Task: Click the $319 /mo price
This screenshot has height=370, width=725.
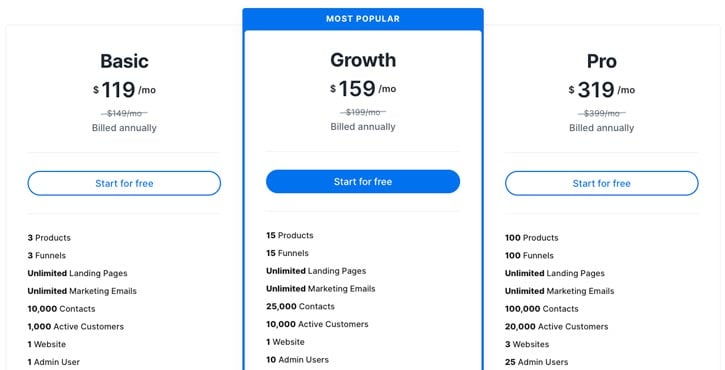Action: [602, 90]
